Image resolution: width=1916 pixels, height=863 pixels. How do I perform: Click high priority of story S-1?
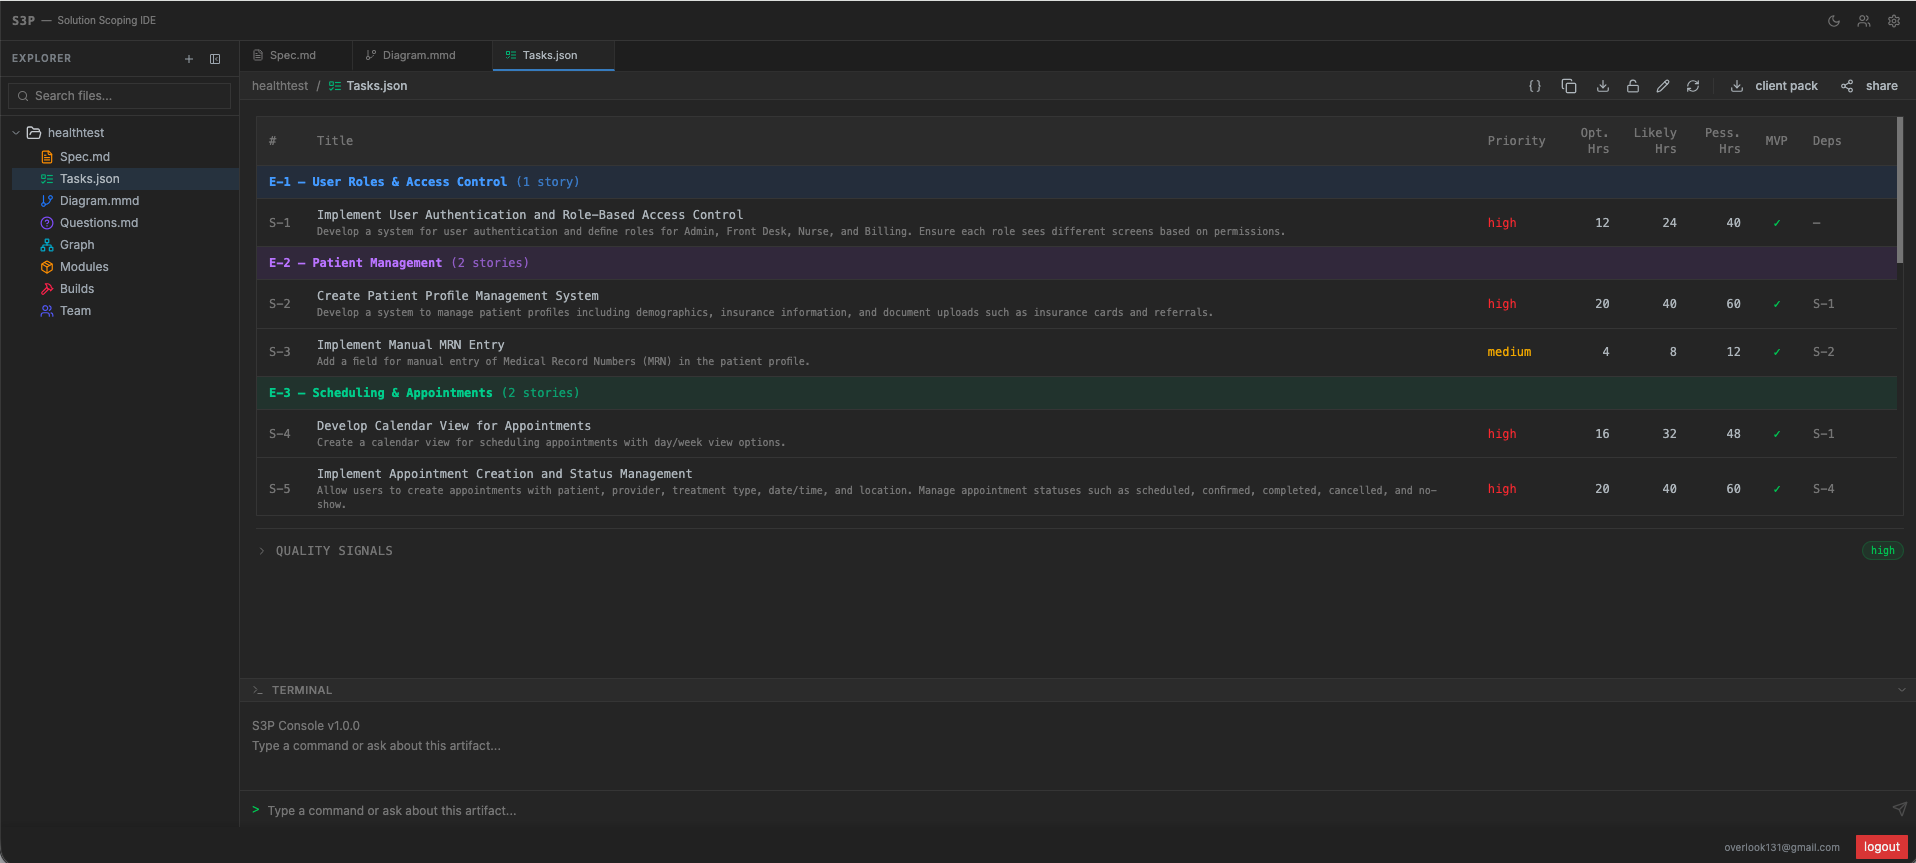pyautogui.click(x=1502, y=223)
